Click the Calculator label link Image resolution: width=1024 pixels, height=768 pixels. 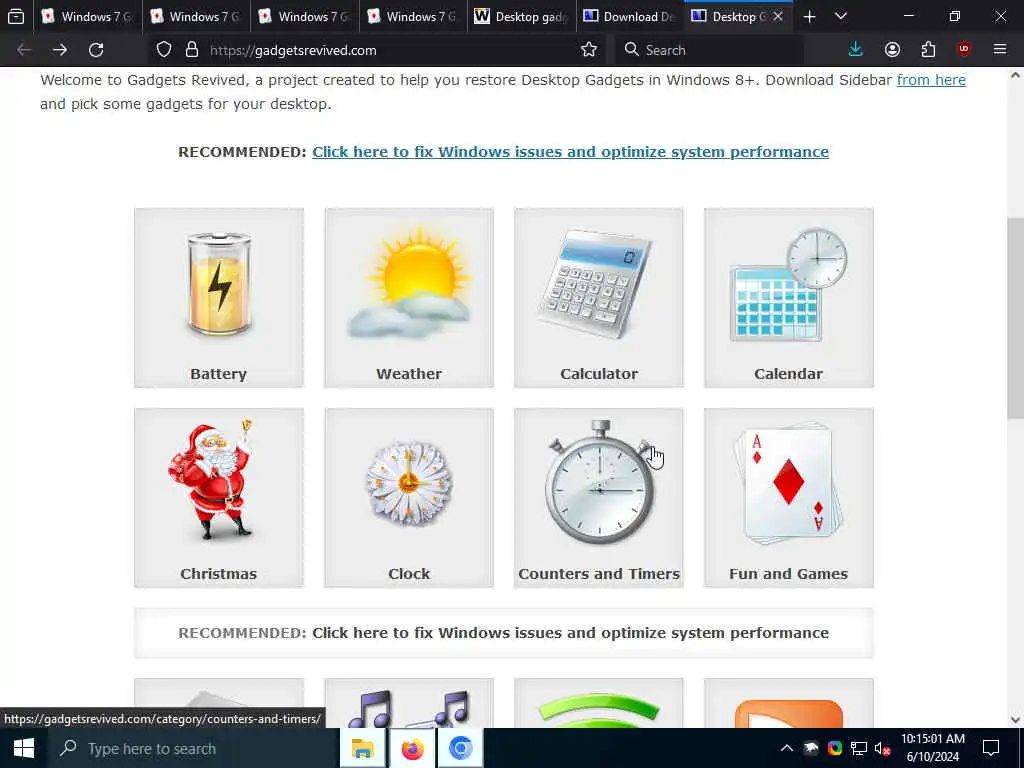point(599,374)
